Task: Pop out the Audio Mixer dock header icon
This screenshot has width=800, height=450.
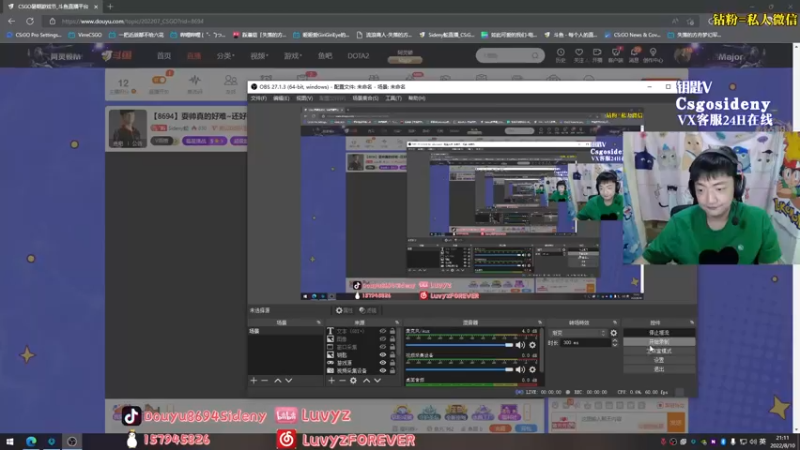Action: (540, 322)
